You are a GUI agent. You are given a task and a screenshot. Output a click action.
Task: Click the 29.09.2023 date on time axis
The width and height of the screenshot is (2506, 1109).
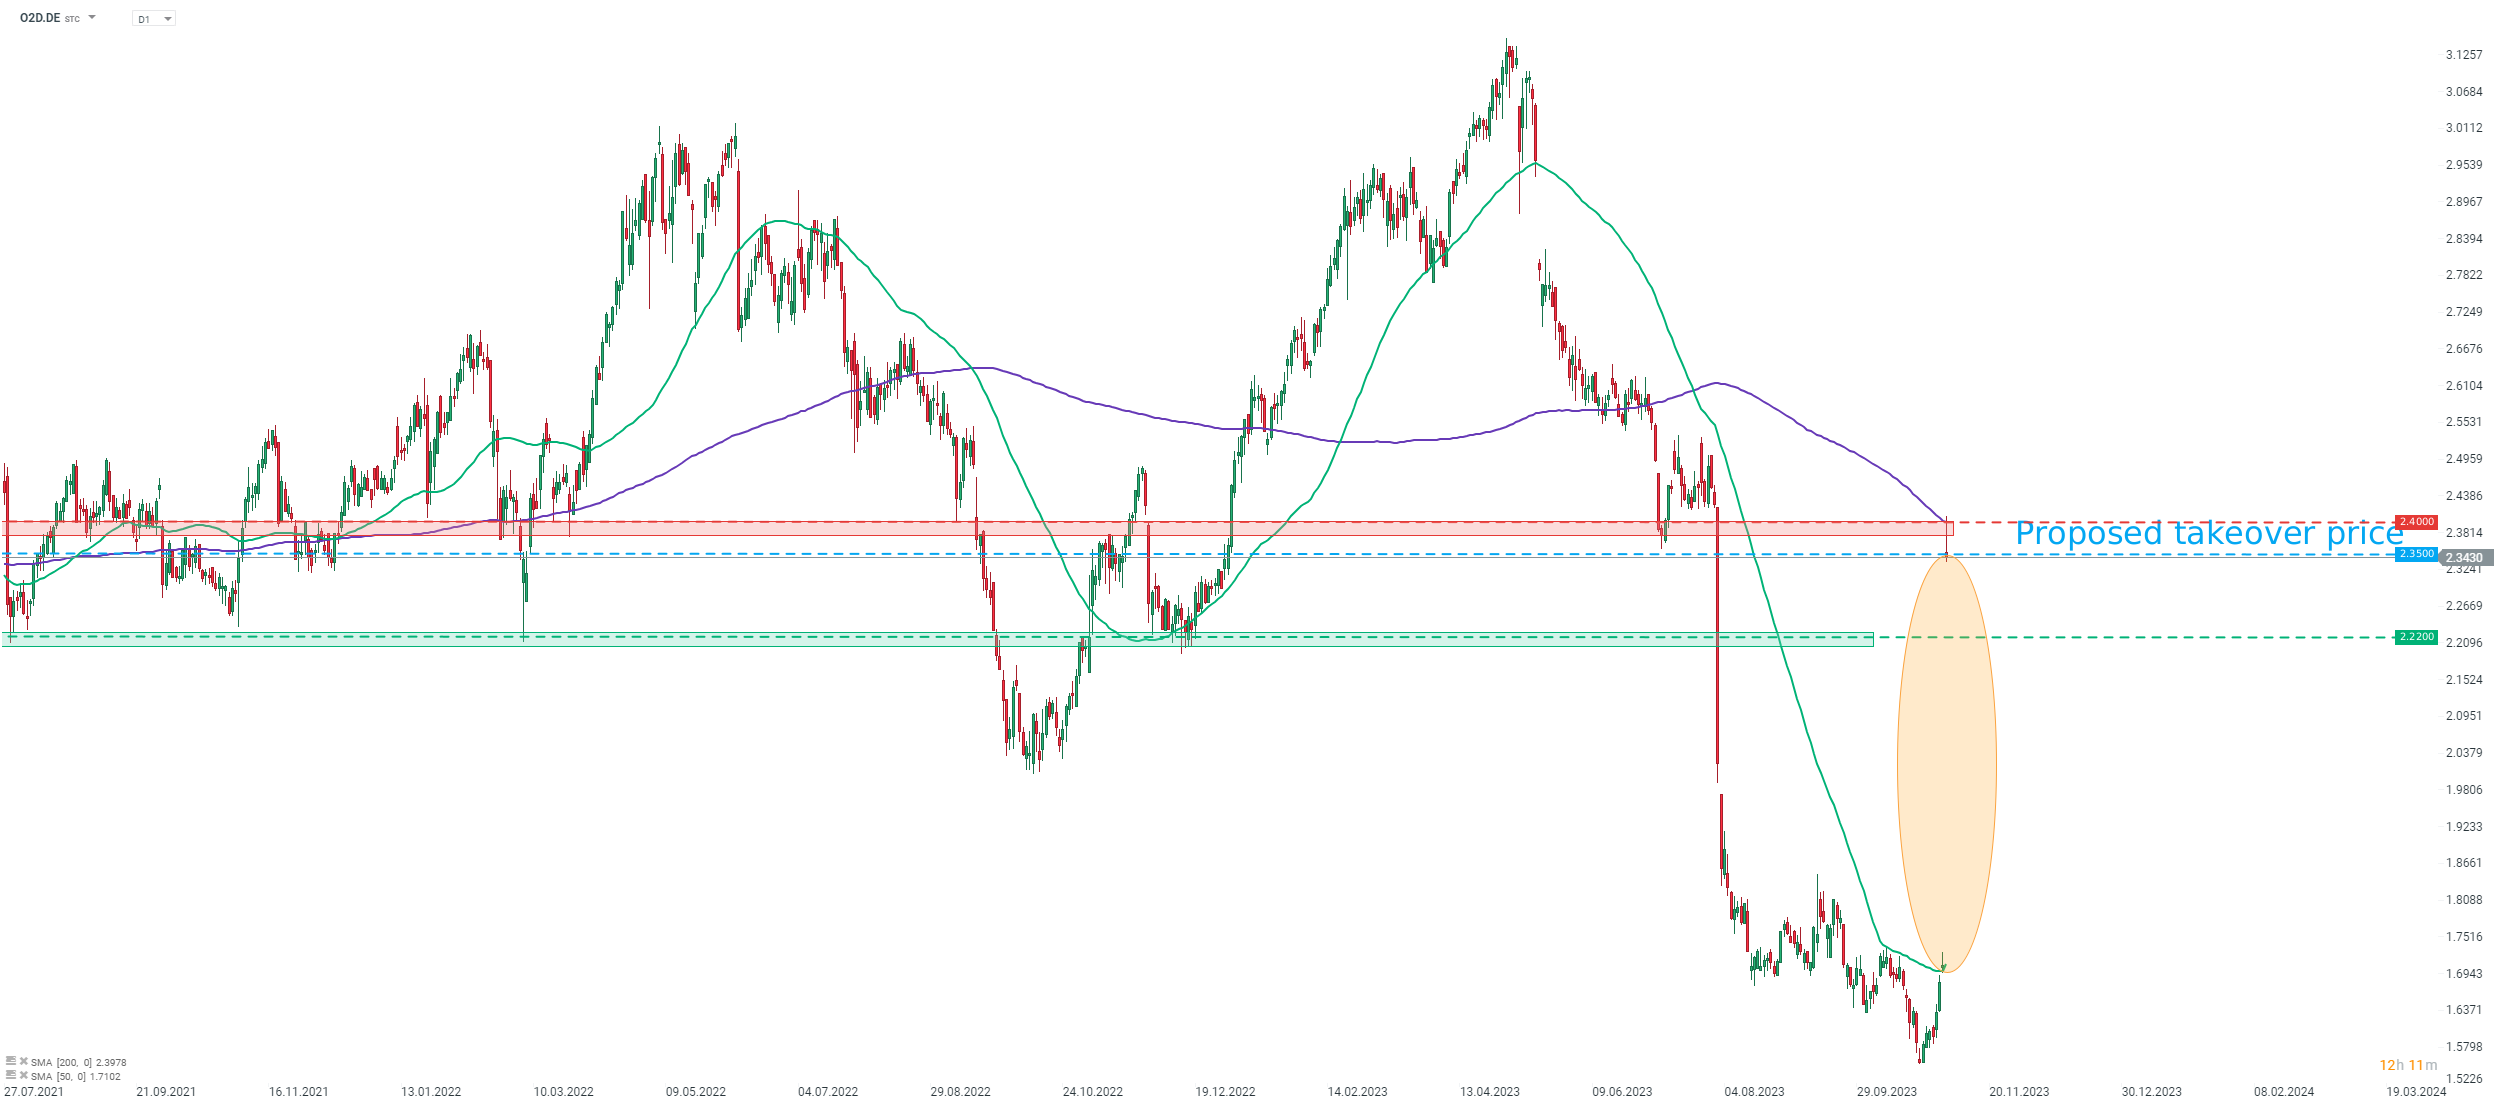pyautogui.click(x=1886, y=1091)
